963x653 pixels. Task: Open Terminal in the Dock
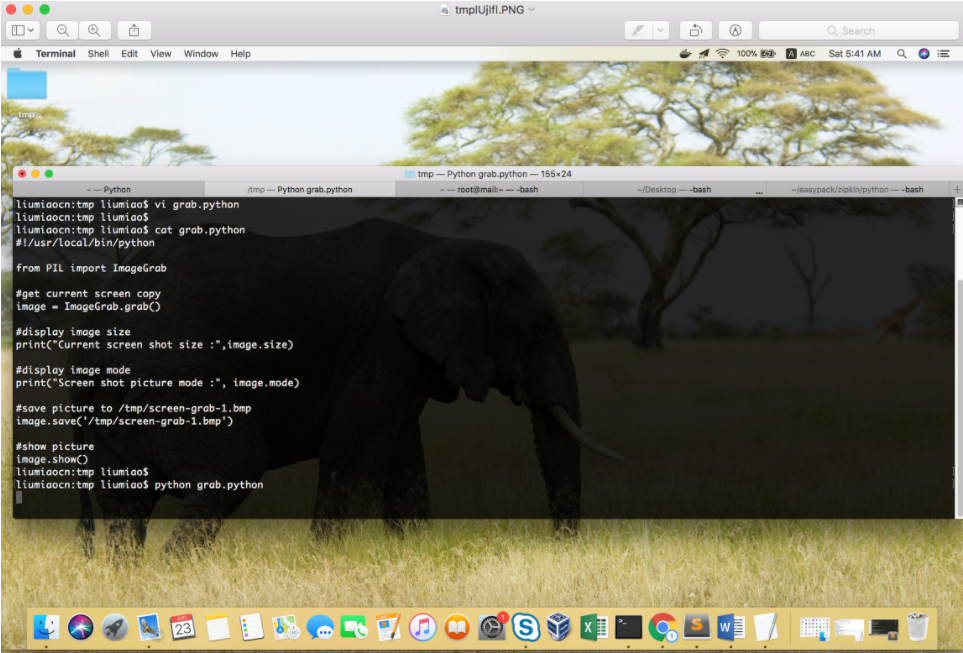point(628,627)
